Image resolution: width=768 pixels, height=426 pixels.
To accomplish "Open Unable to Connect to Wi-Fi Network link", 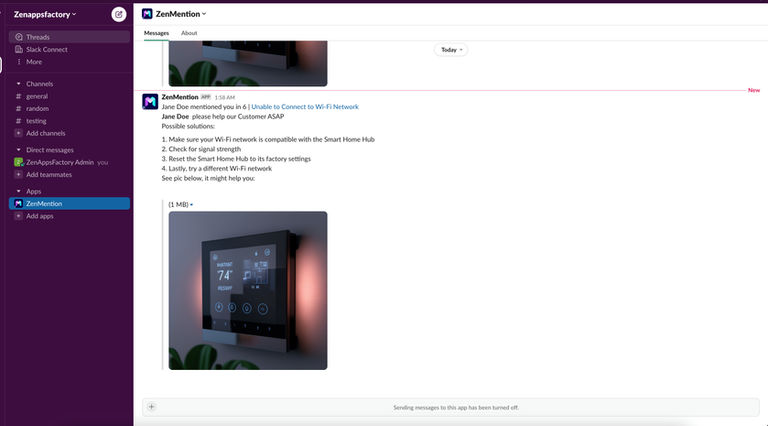I will click(305, 107).
